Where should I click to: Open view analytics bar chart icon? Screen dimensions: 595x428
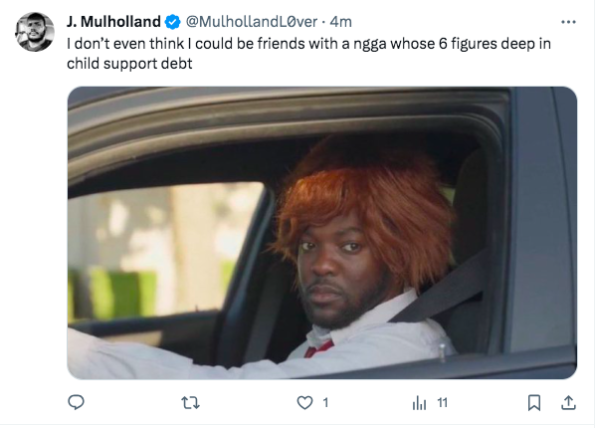pos(419,403)
